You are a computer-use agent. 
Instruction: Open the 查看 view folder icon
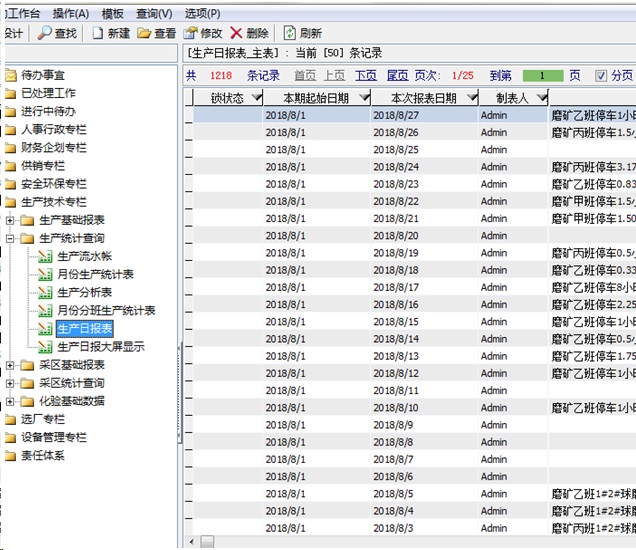click(145, 33)
